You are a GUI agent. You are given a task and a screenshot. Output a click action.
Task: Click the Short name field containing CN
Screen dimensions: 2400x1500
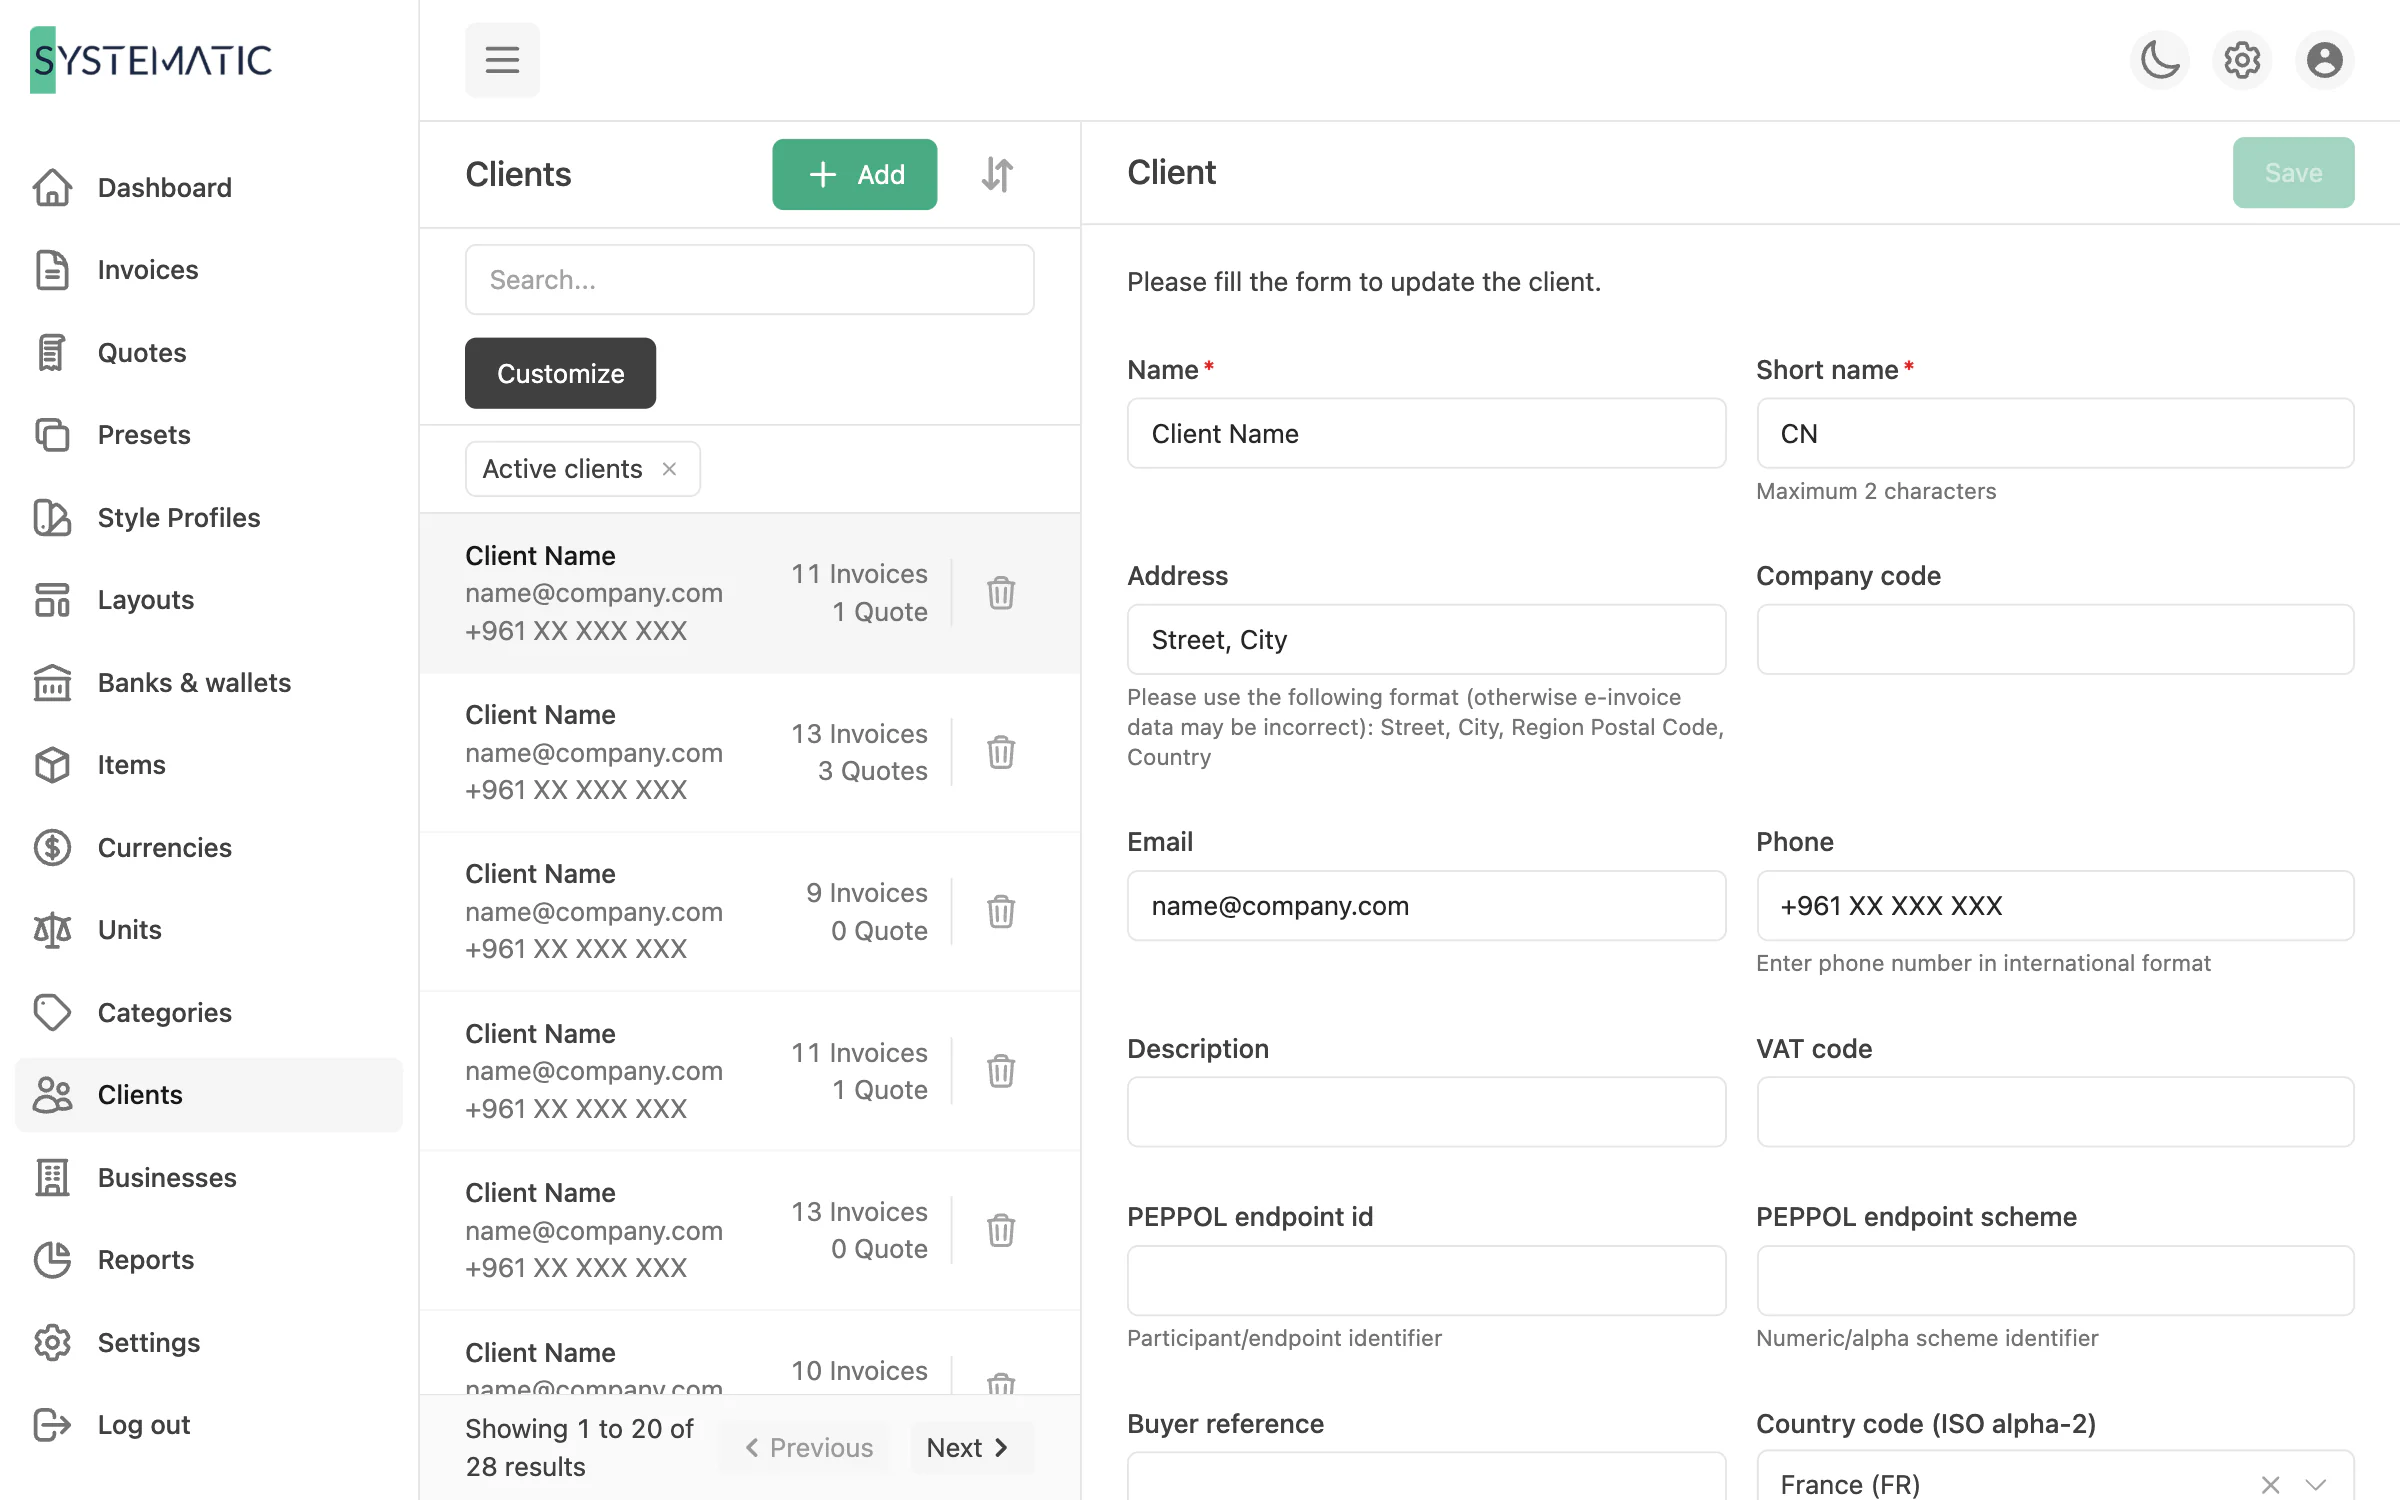point(2055,433)
